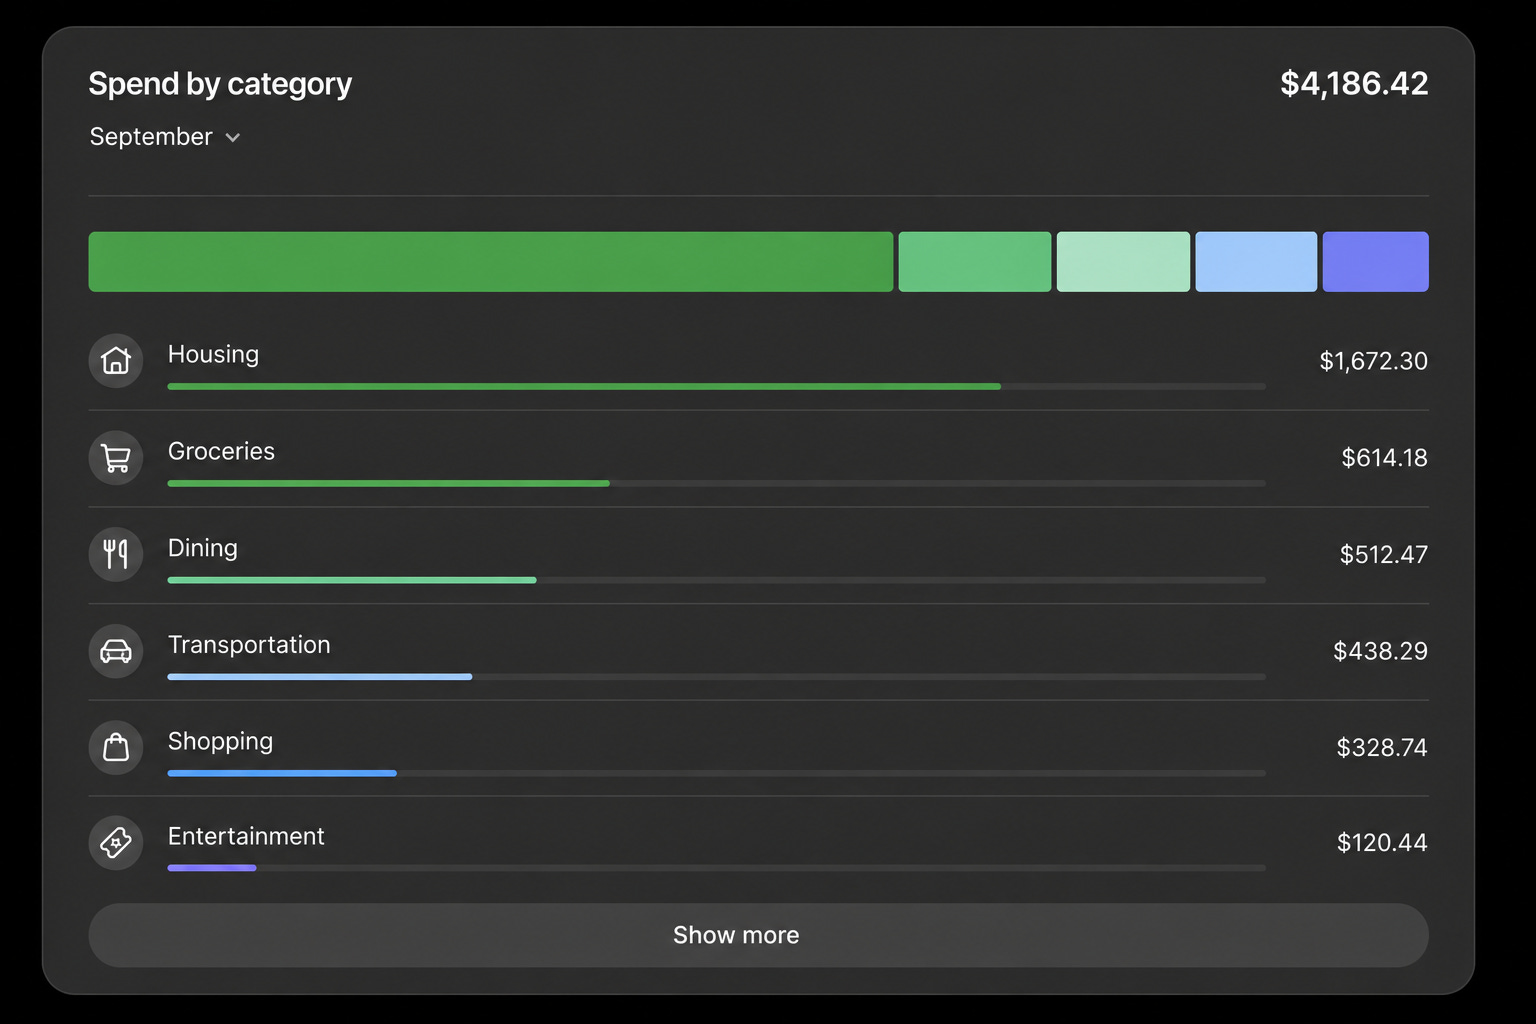Select the pale green Dining bar segment

[1123, 262]
